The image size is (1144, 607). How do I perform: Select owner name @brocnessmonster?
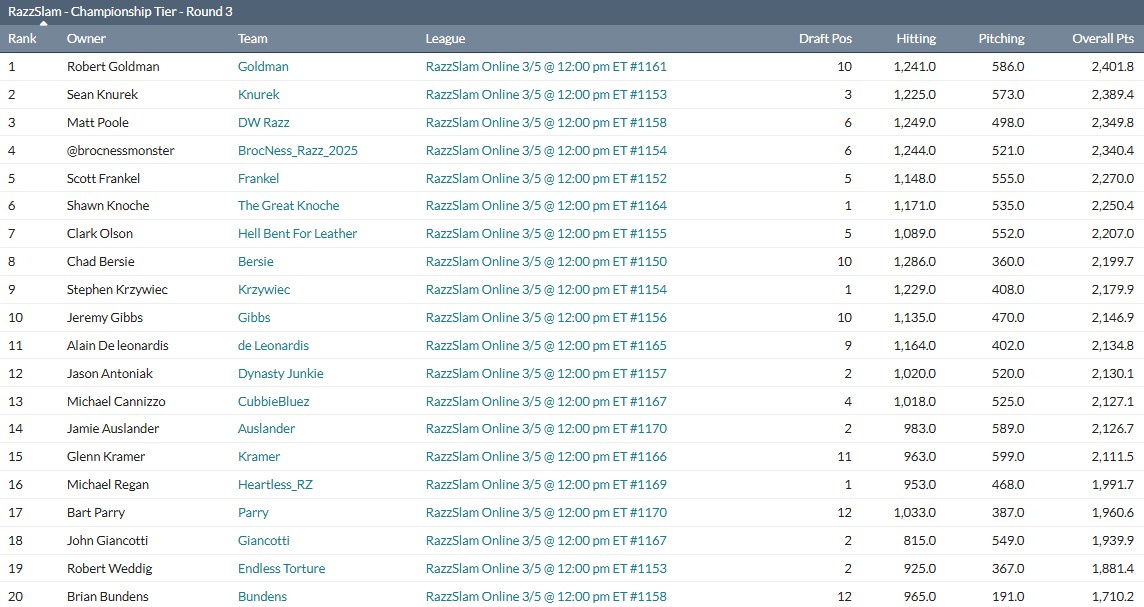tap(120, 150)
